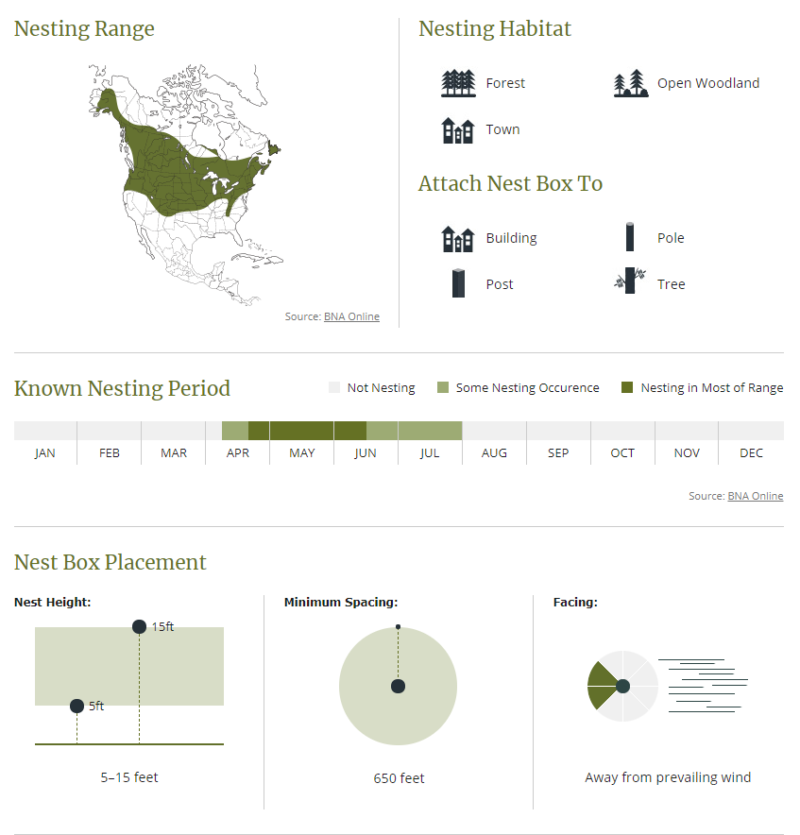Click the Town habitat icon
The width and height of the screenshot is (800, 835).
coord(458,130)
